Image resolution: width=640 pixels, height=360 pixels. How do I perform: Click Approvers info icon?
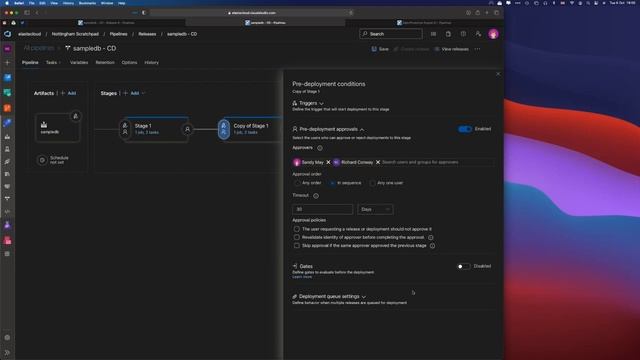click(x=320, y=148)
